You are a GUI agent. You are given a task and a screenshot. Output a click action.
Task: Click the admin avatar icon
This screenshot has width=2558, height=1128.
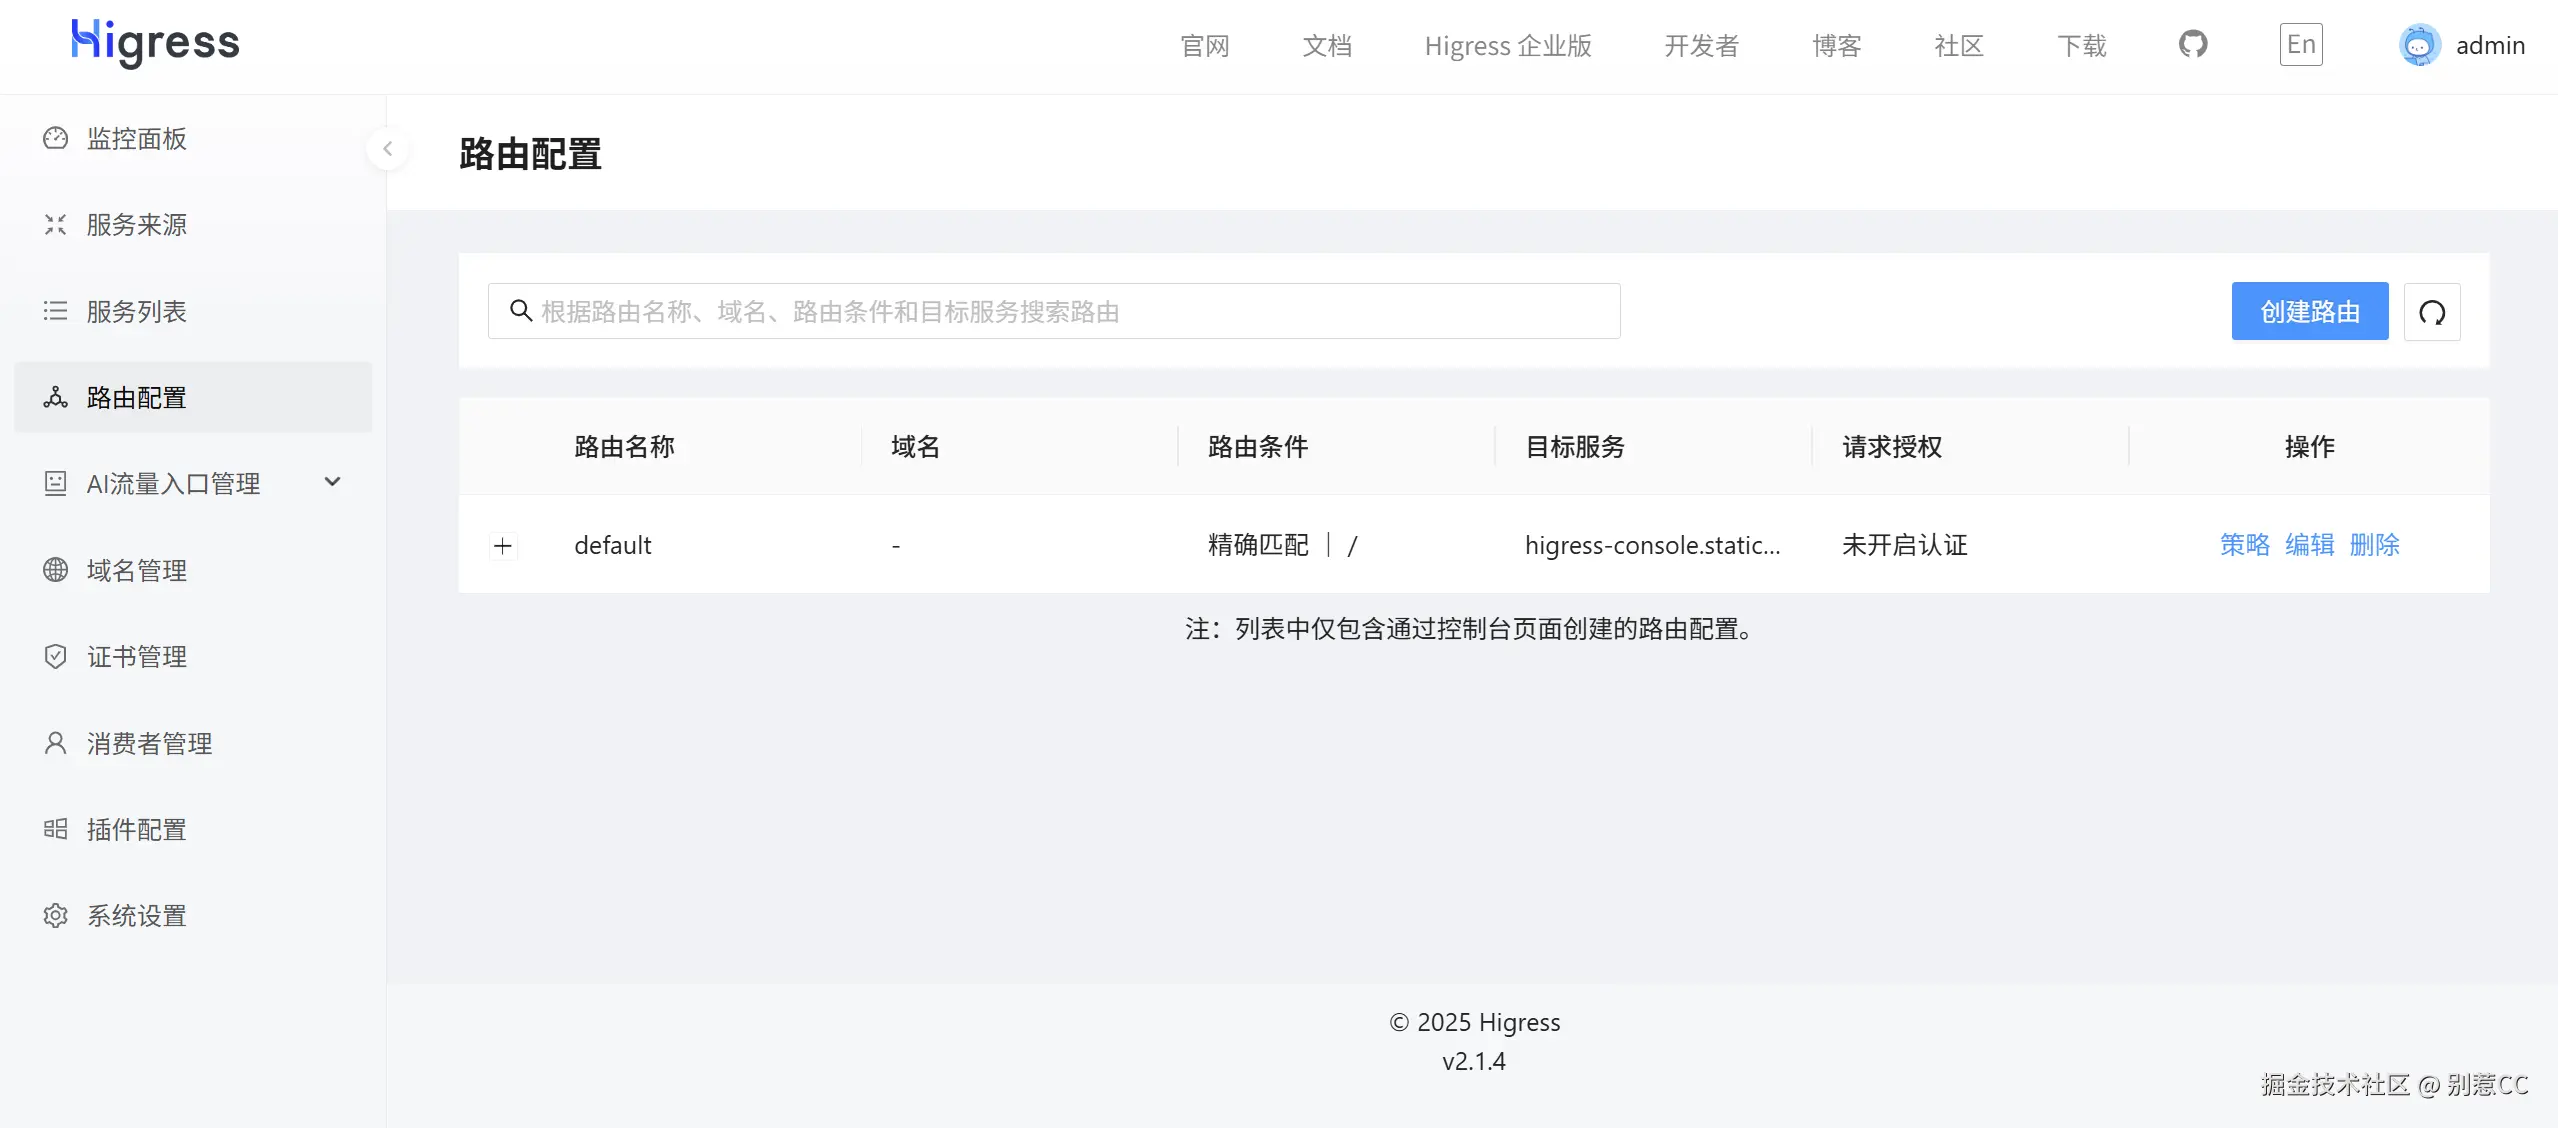point(2419,45)
